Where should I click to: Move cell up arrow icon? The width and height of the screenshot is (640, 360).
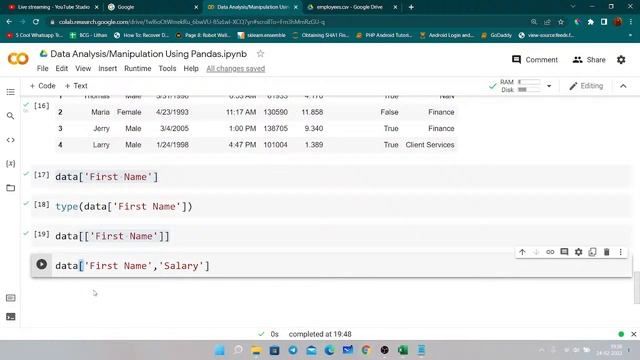tap(522, 252)
